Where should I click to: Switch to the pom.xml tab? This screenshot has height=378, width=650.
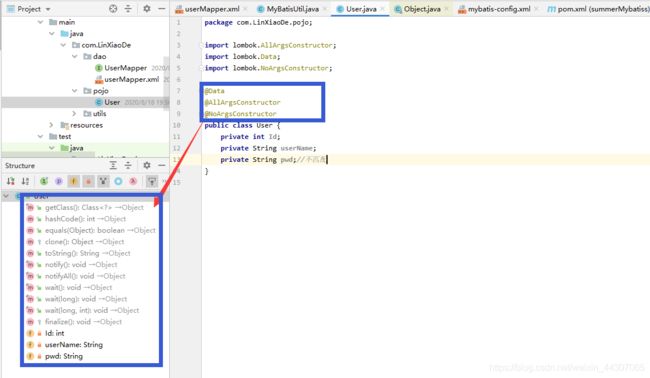click(598, 9)
